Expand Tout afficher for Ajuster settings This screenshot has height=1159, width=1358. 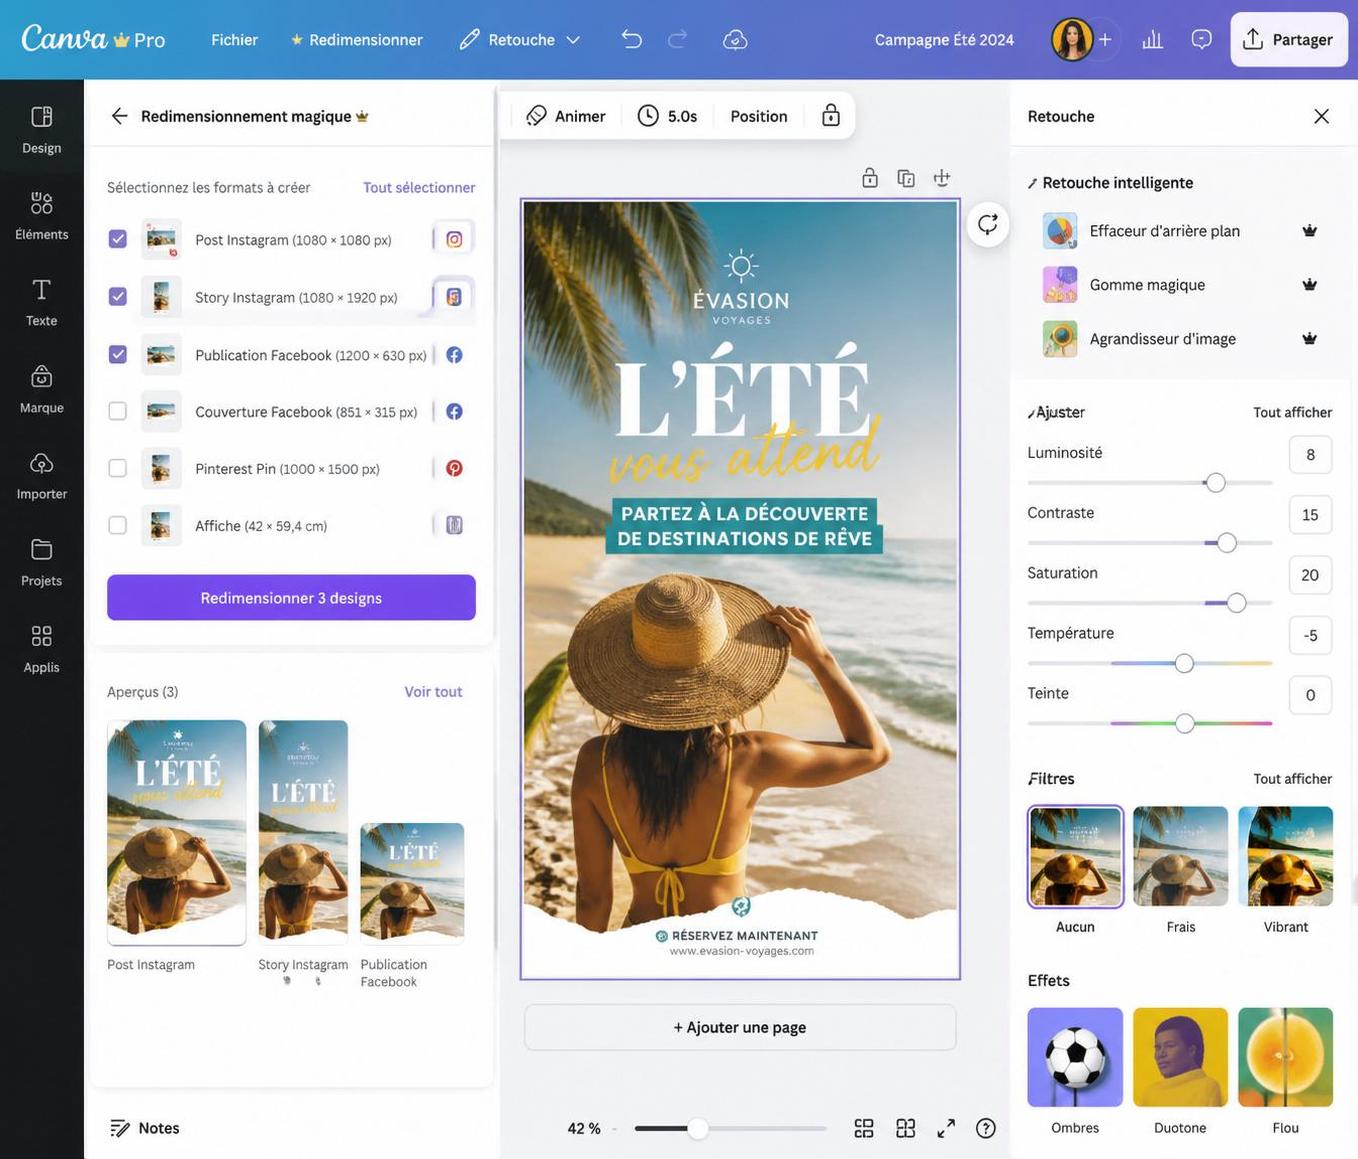1291,409
